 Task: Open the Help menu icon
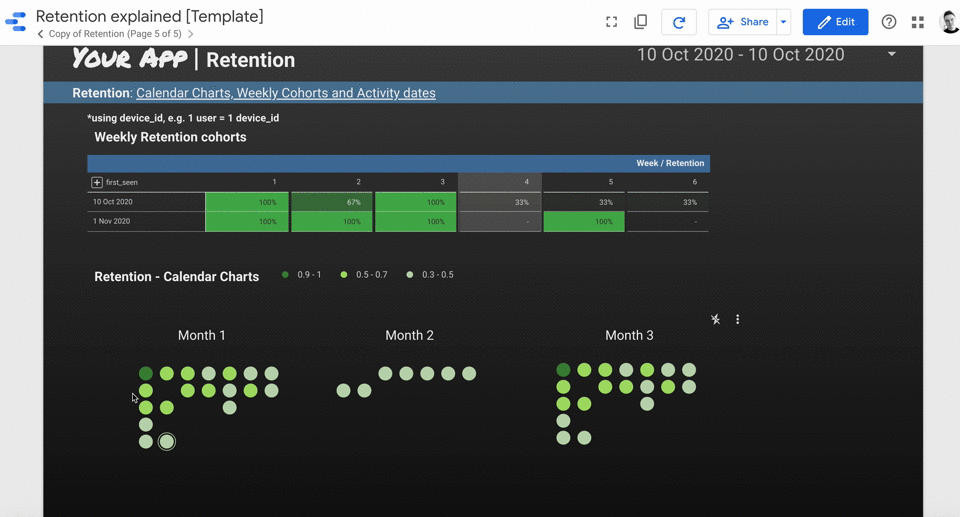(x=888, y=22)
